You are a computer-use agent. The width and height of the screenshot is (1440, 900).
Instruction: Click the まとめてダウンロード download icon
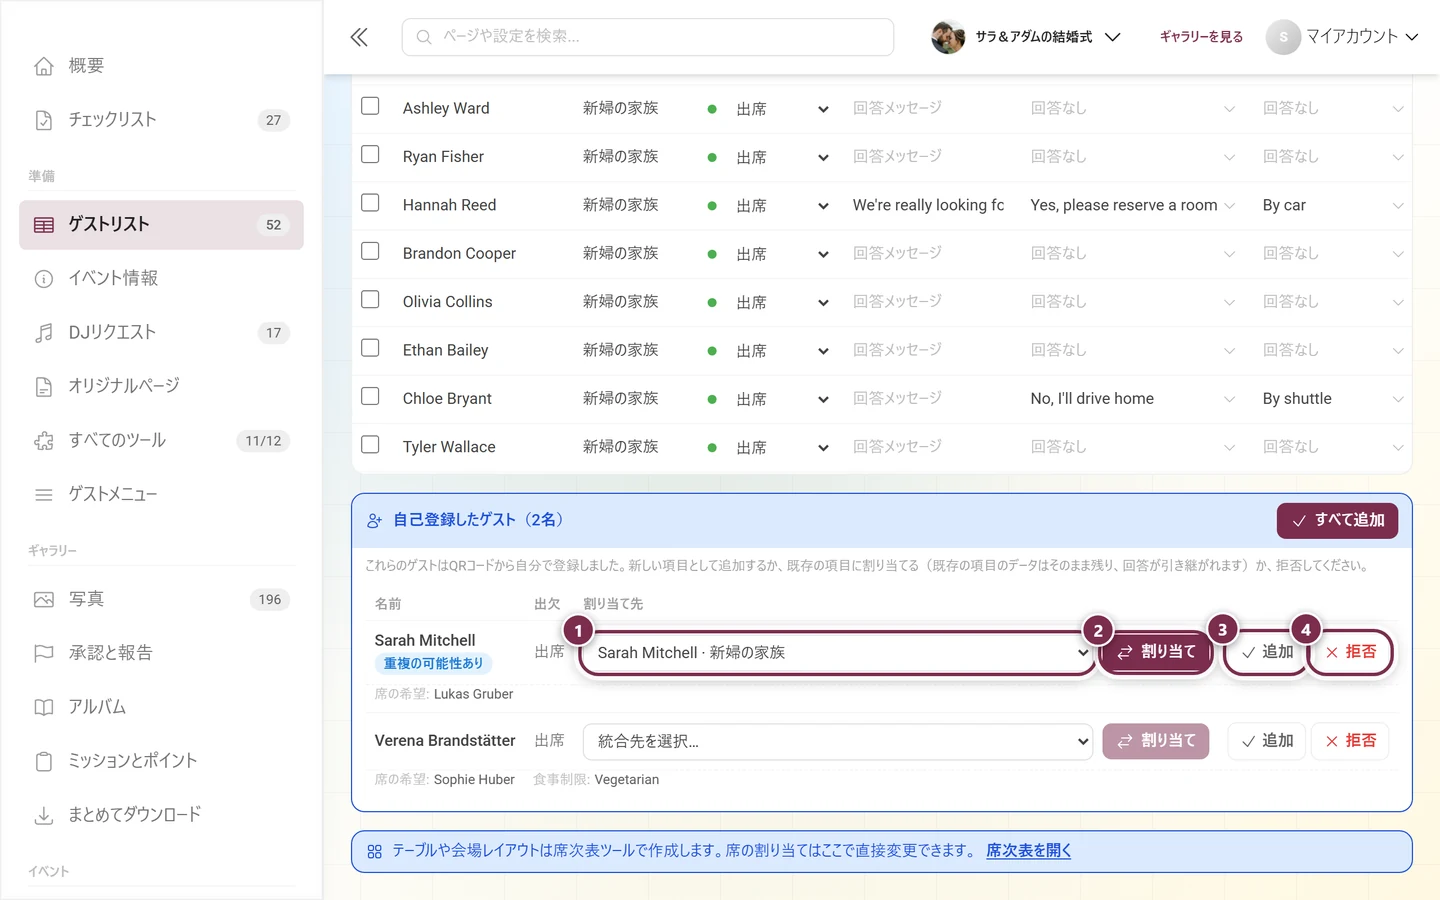[x=44, y=816]
